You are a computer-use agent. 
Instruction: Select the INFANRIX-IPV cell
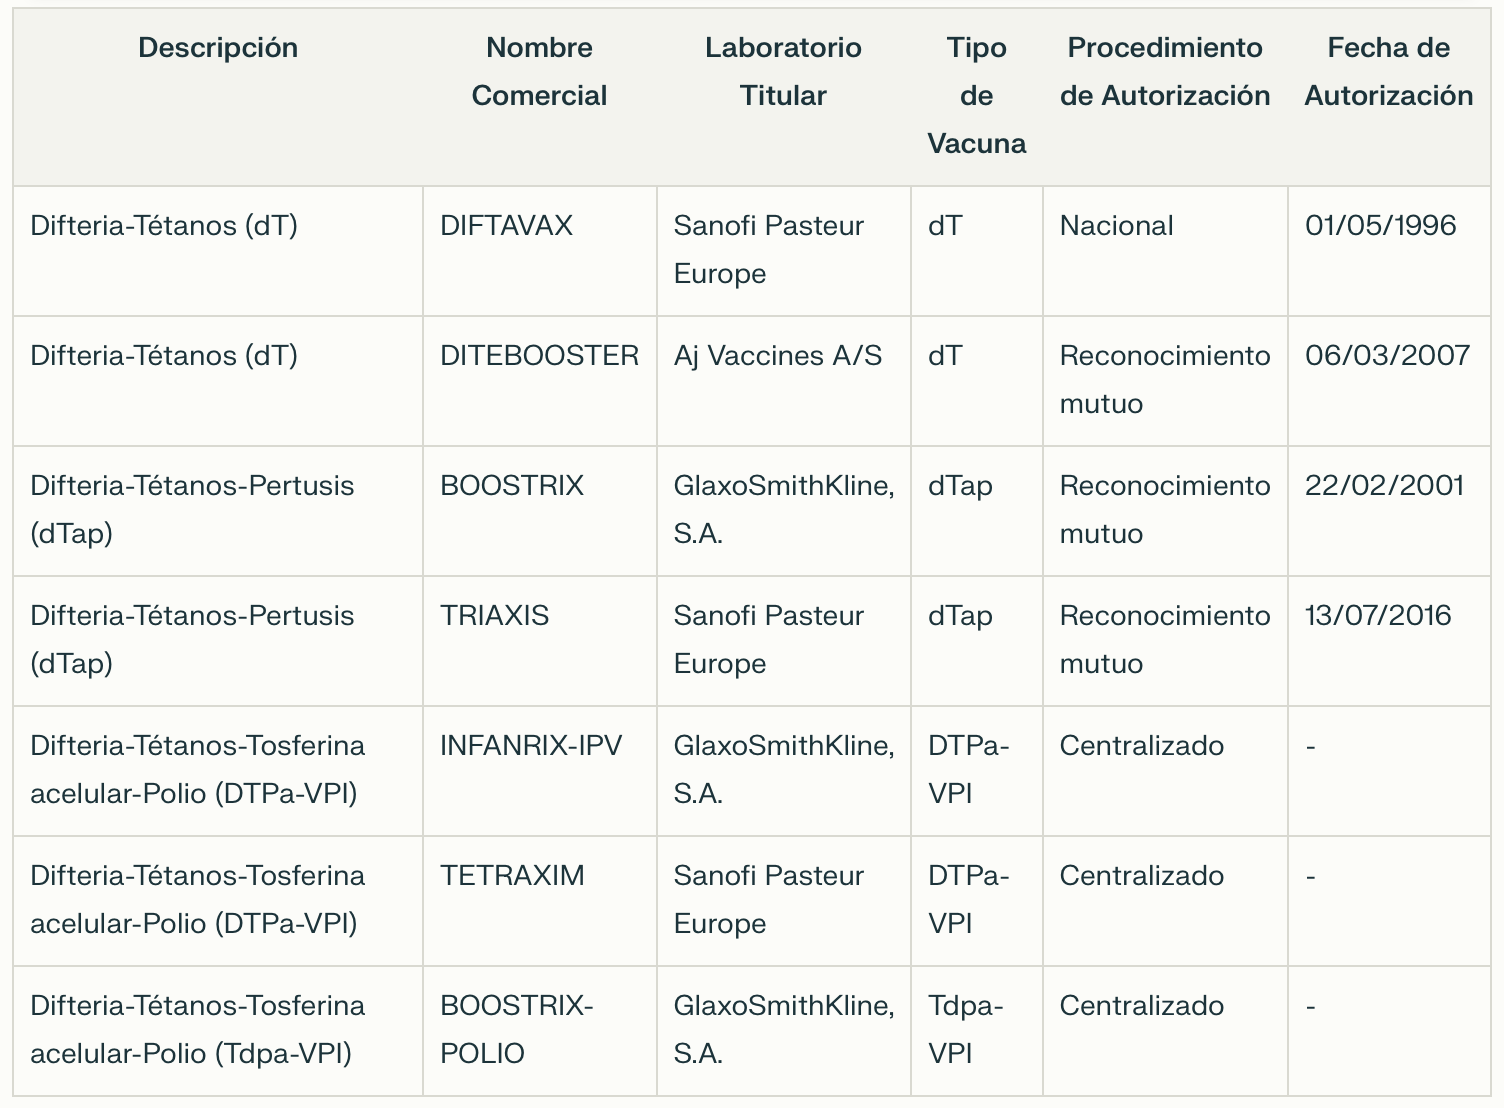[531, 746]
